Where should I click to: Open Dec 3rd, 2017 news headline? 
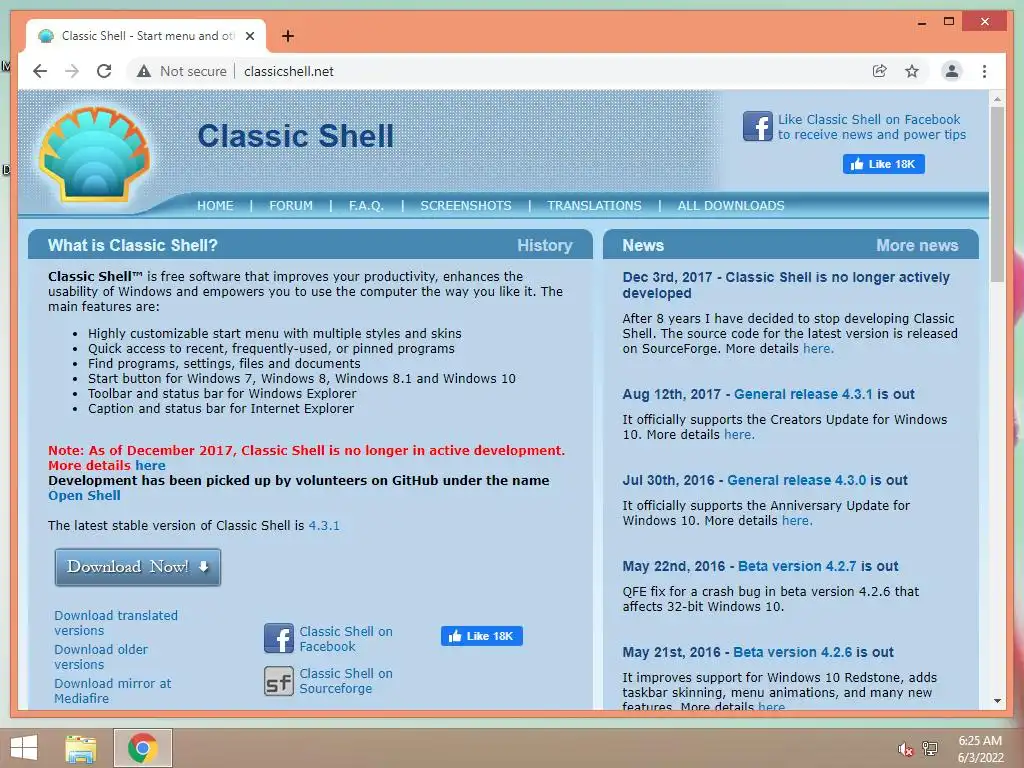[786, 285]
